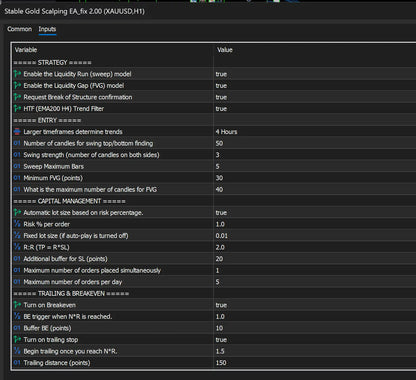Screen dimensions: 416x380
Task: Click integer icon beside Maximum number of orders per day
Action: [x=17, y=282]
